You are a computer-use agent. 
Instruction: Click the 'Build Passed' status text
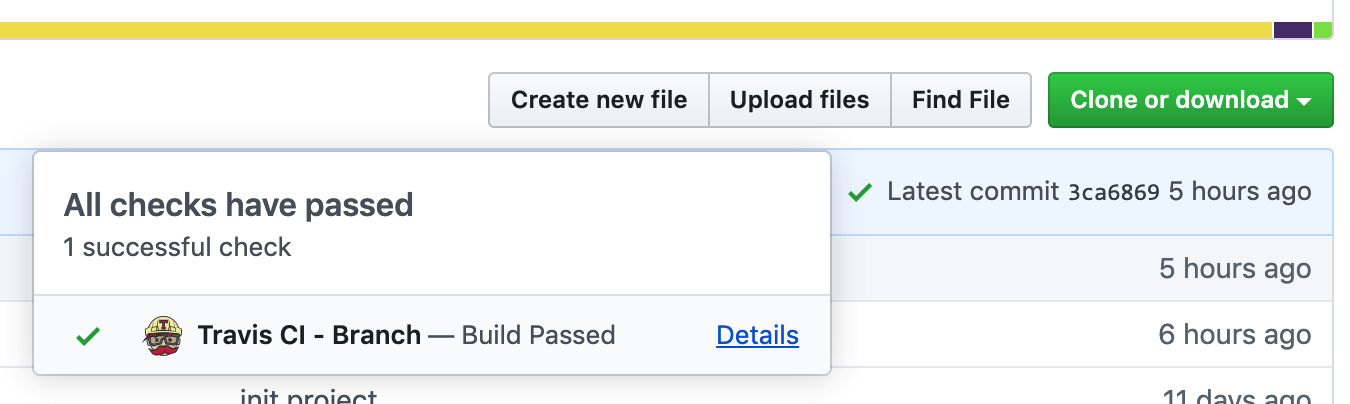538,335
